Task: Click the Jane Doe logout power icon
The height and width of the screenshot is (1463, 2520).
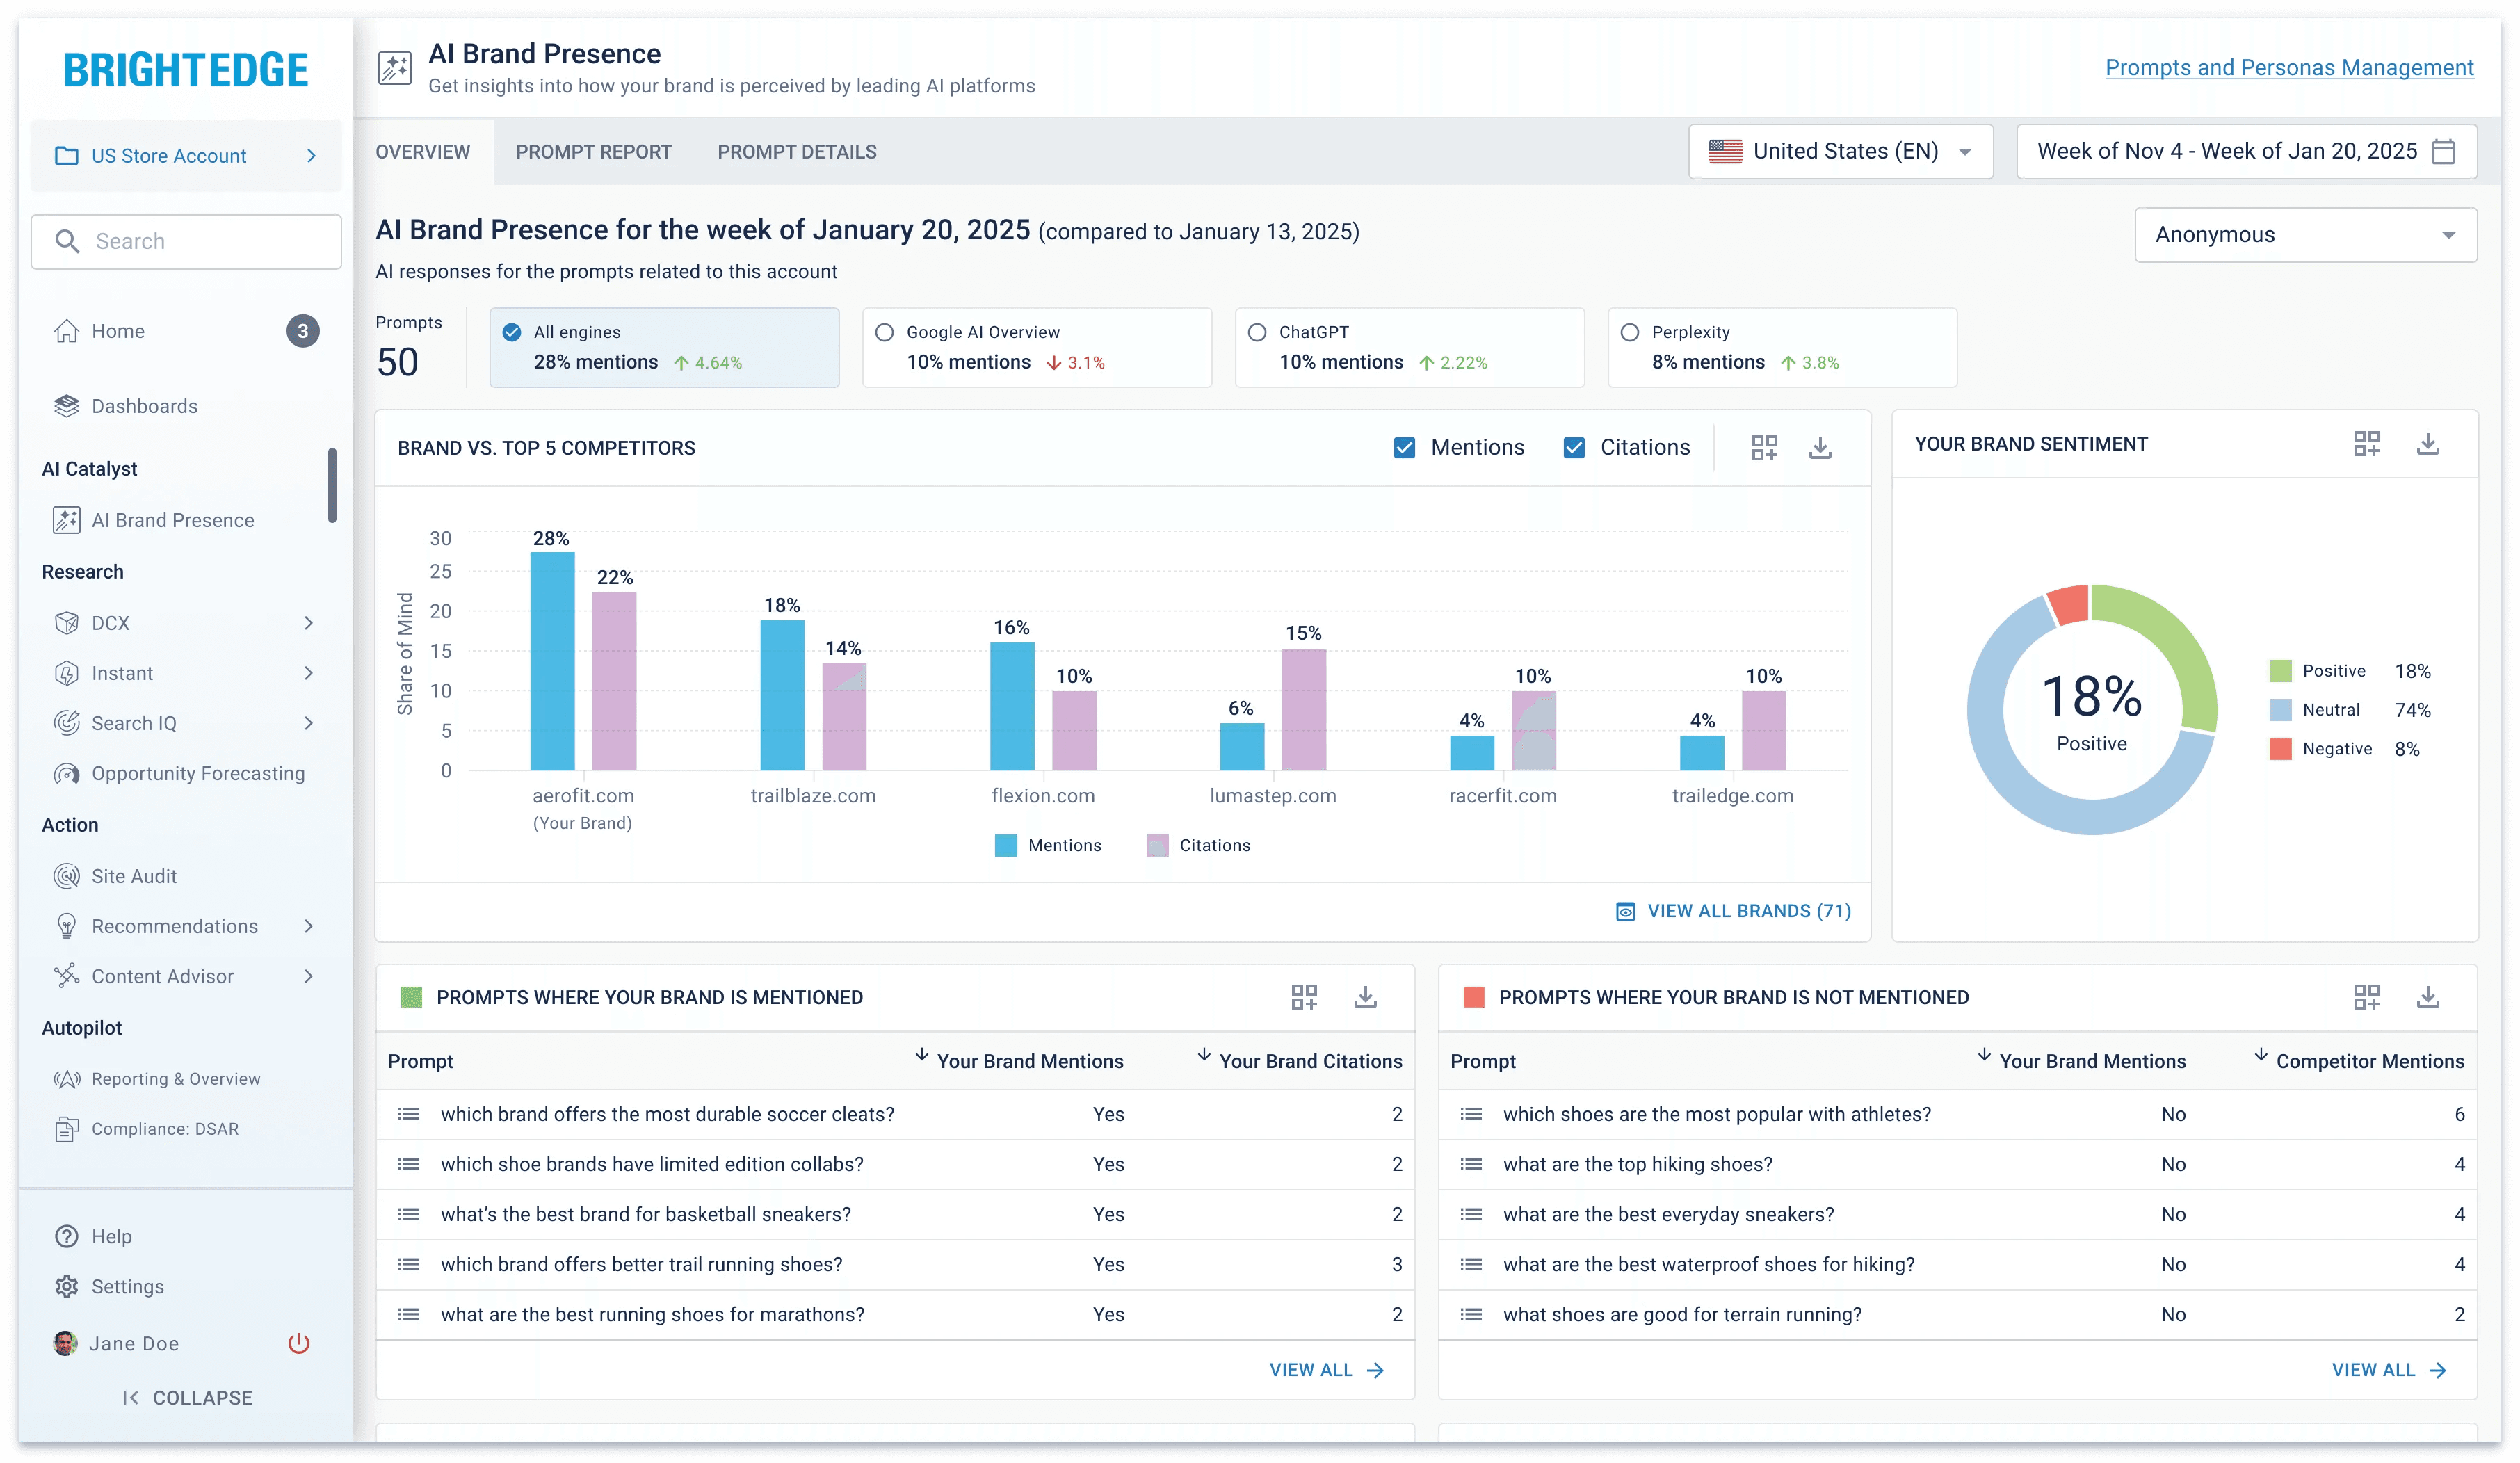Action: click(298, 1343)
